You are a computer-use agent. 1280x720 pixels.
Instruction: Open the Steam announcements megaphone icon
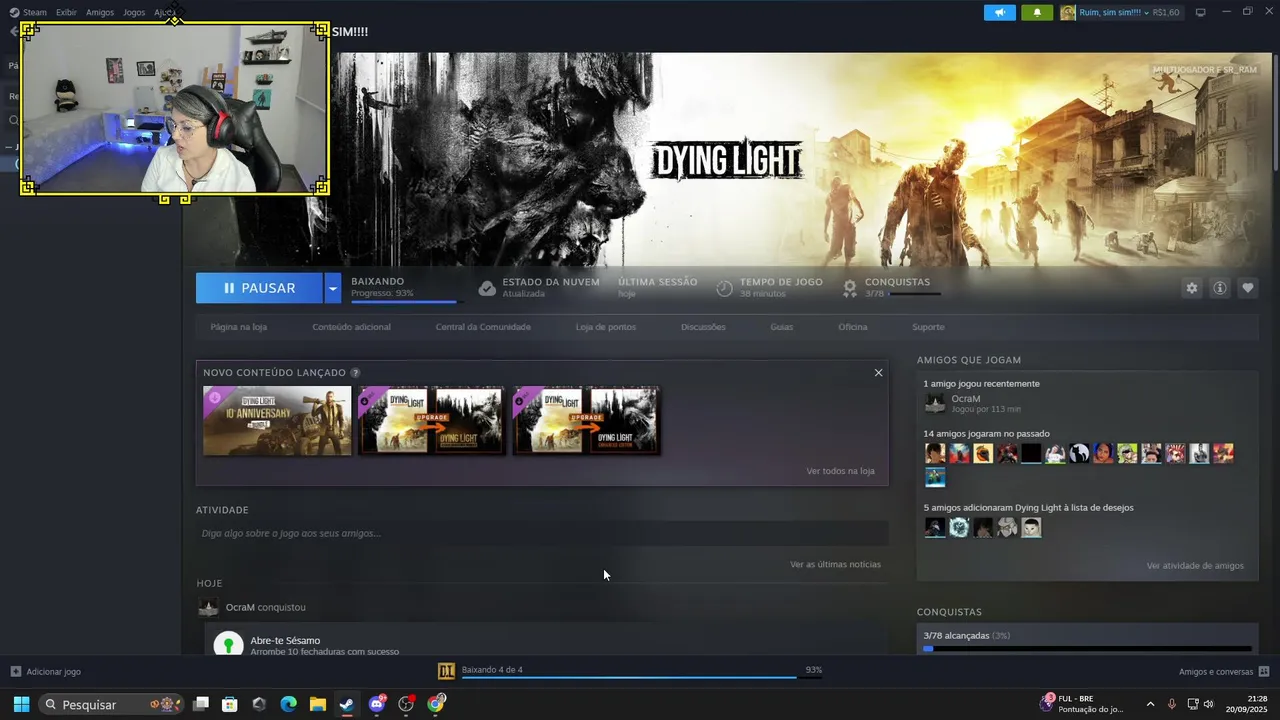coord(999,13)
